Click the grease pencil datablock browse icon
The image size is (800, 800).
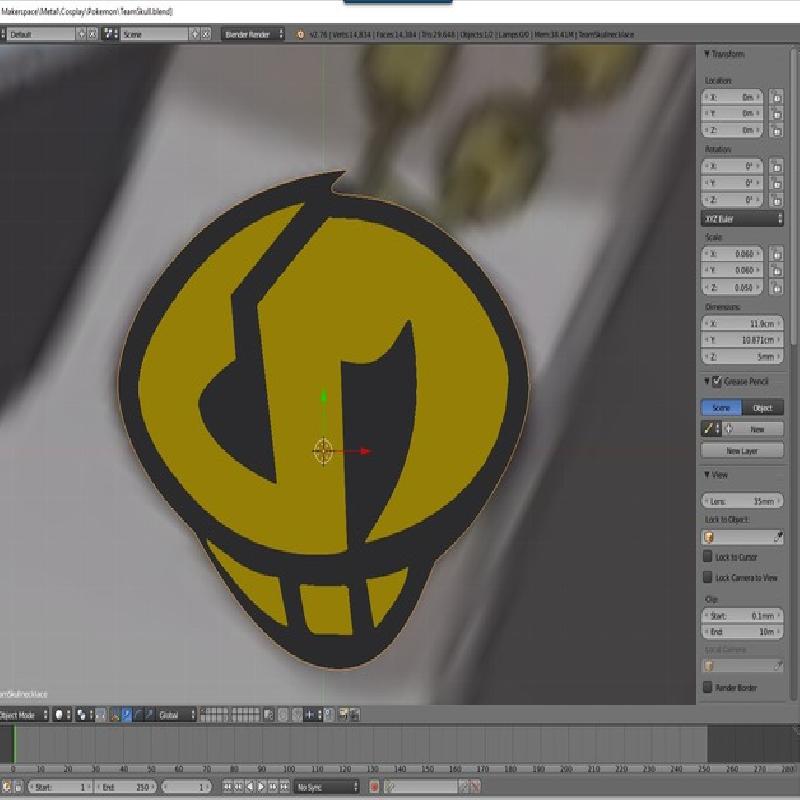711,429
